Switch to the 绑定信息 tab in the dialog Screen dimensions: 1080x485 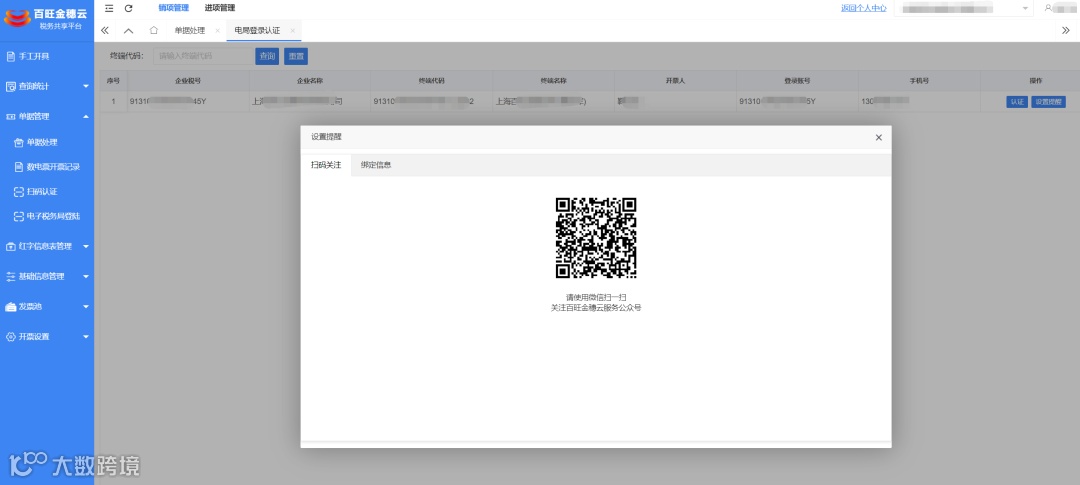376,165
